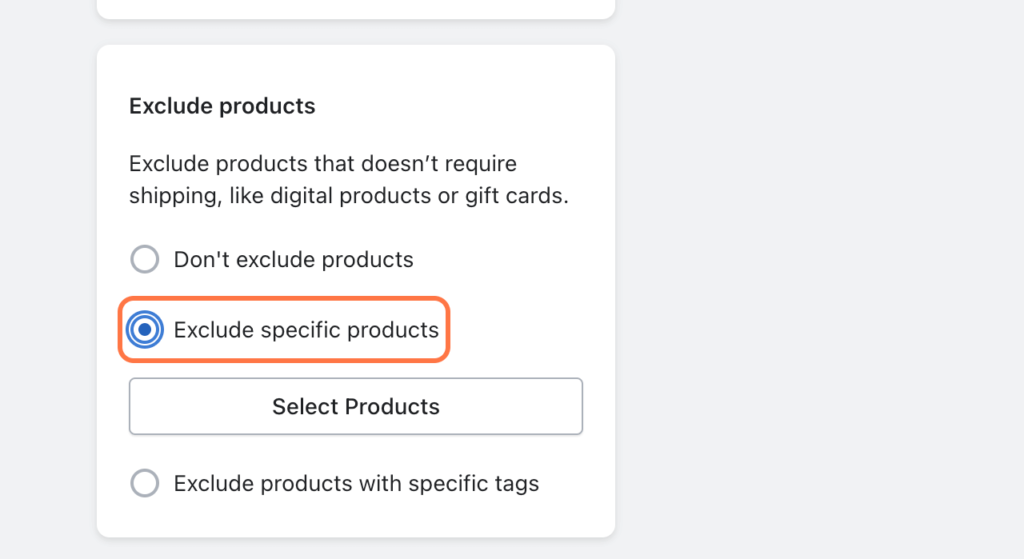Choose the "Exclude products with specific tags" radio
The height and width of the screenshot is (559, 1024).
(145, 484)
